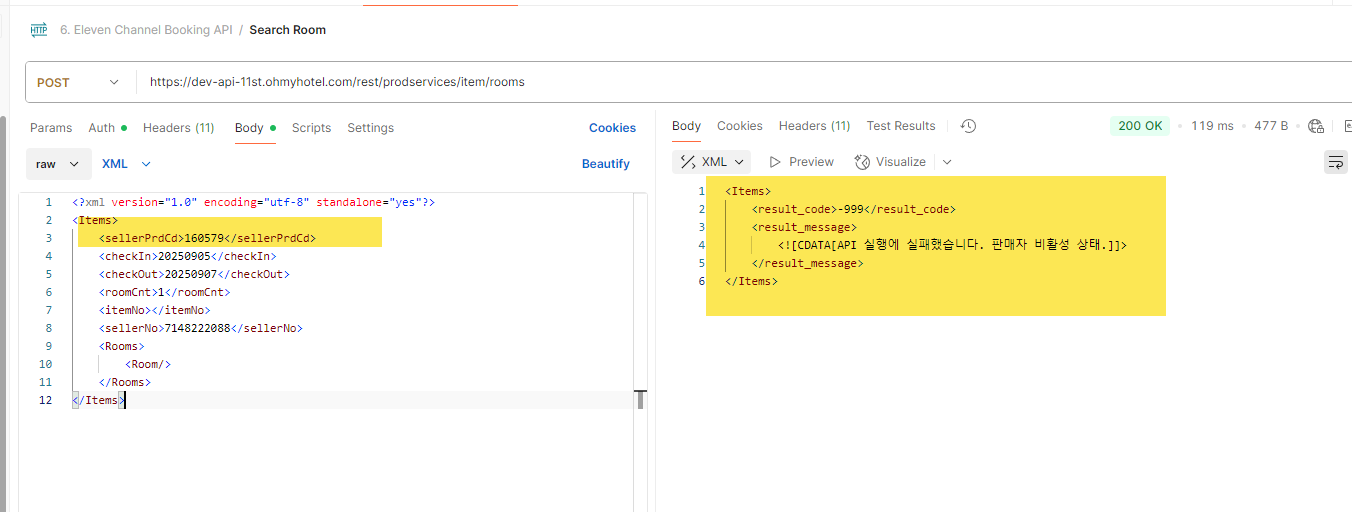This screenshot has height=512, width=1352.
Task: Open the raw body type dropdown
Action: point(59,164)
